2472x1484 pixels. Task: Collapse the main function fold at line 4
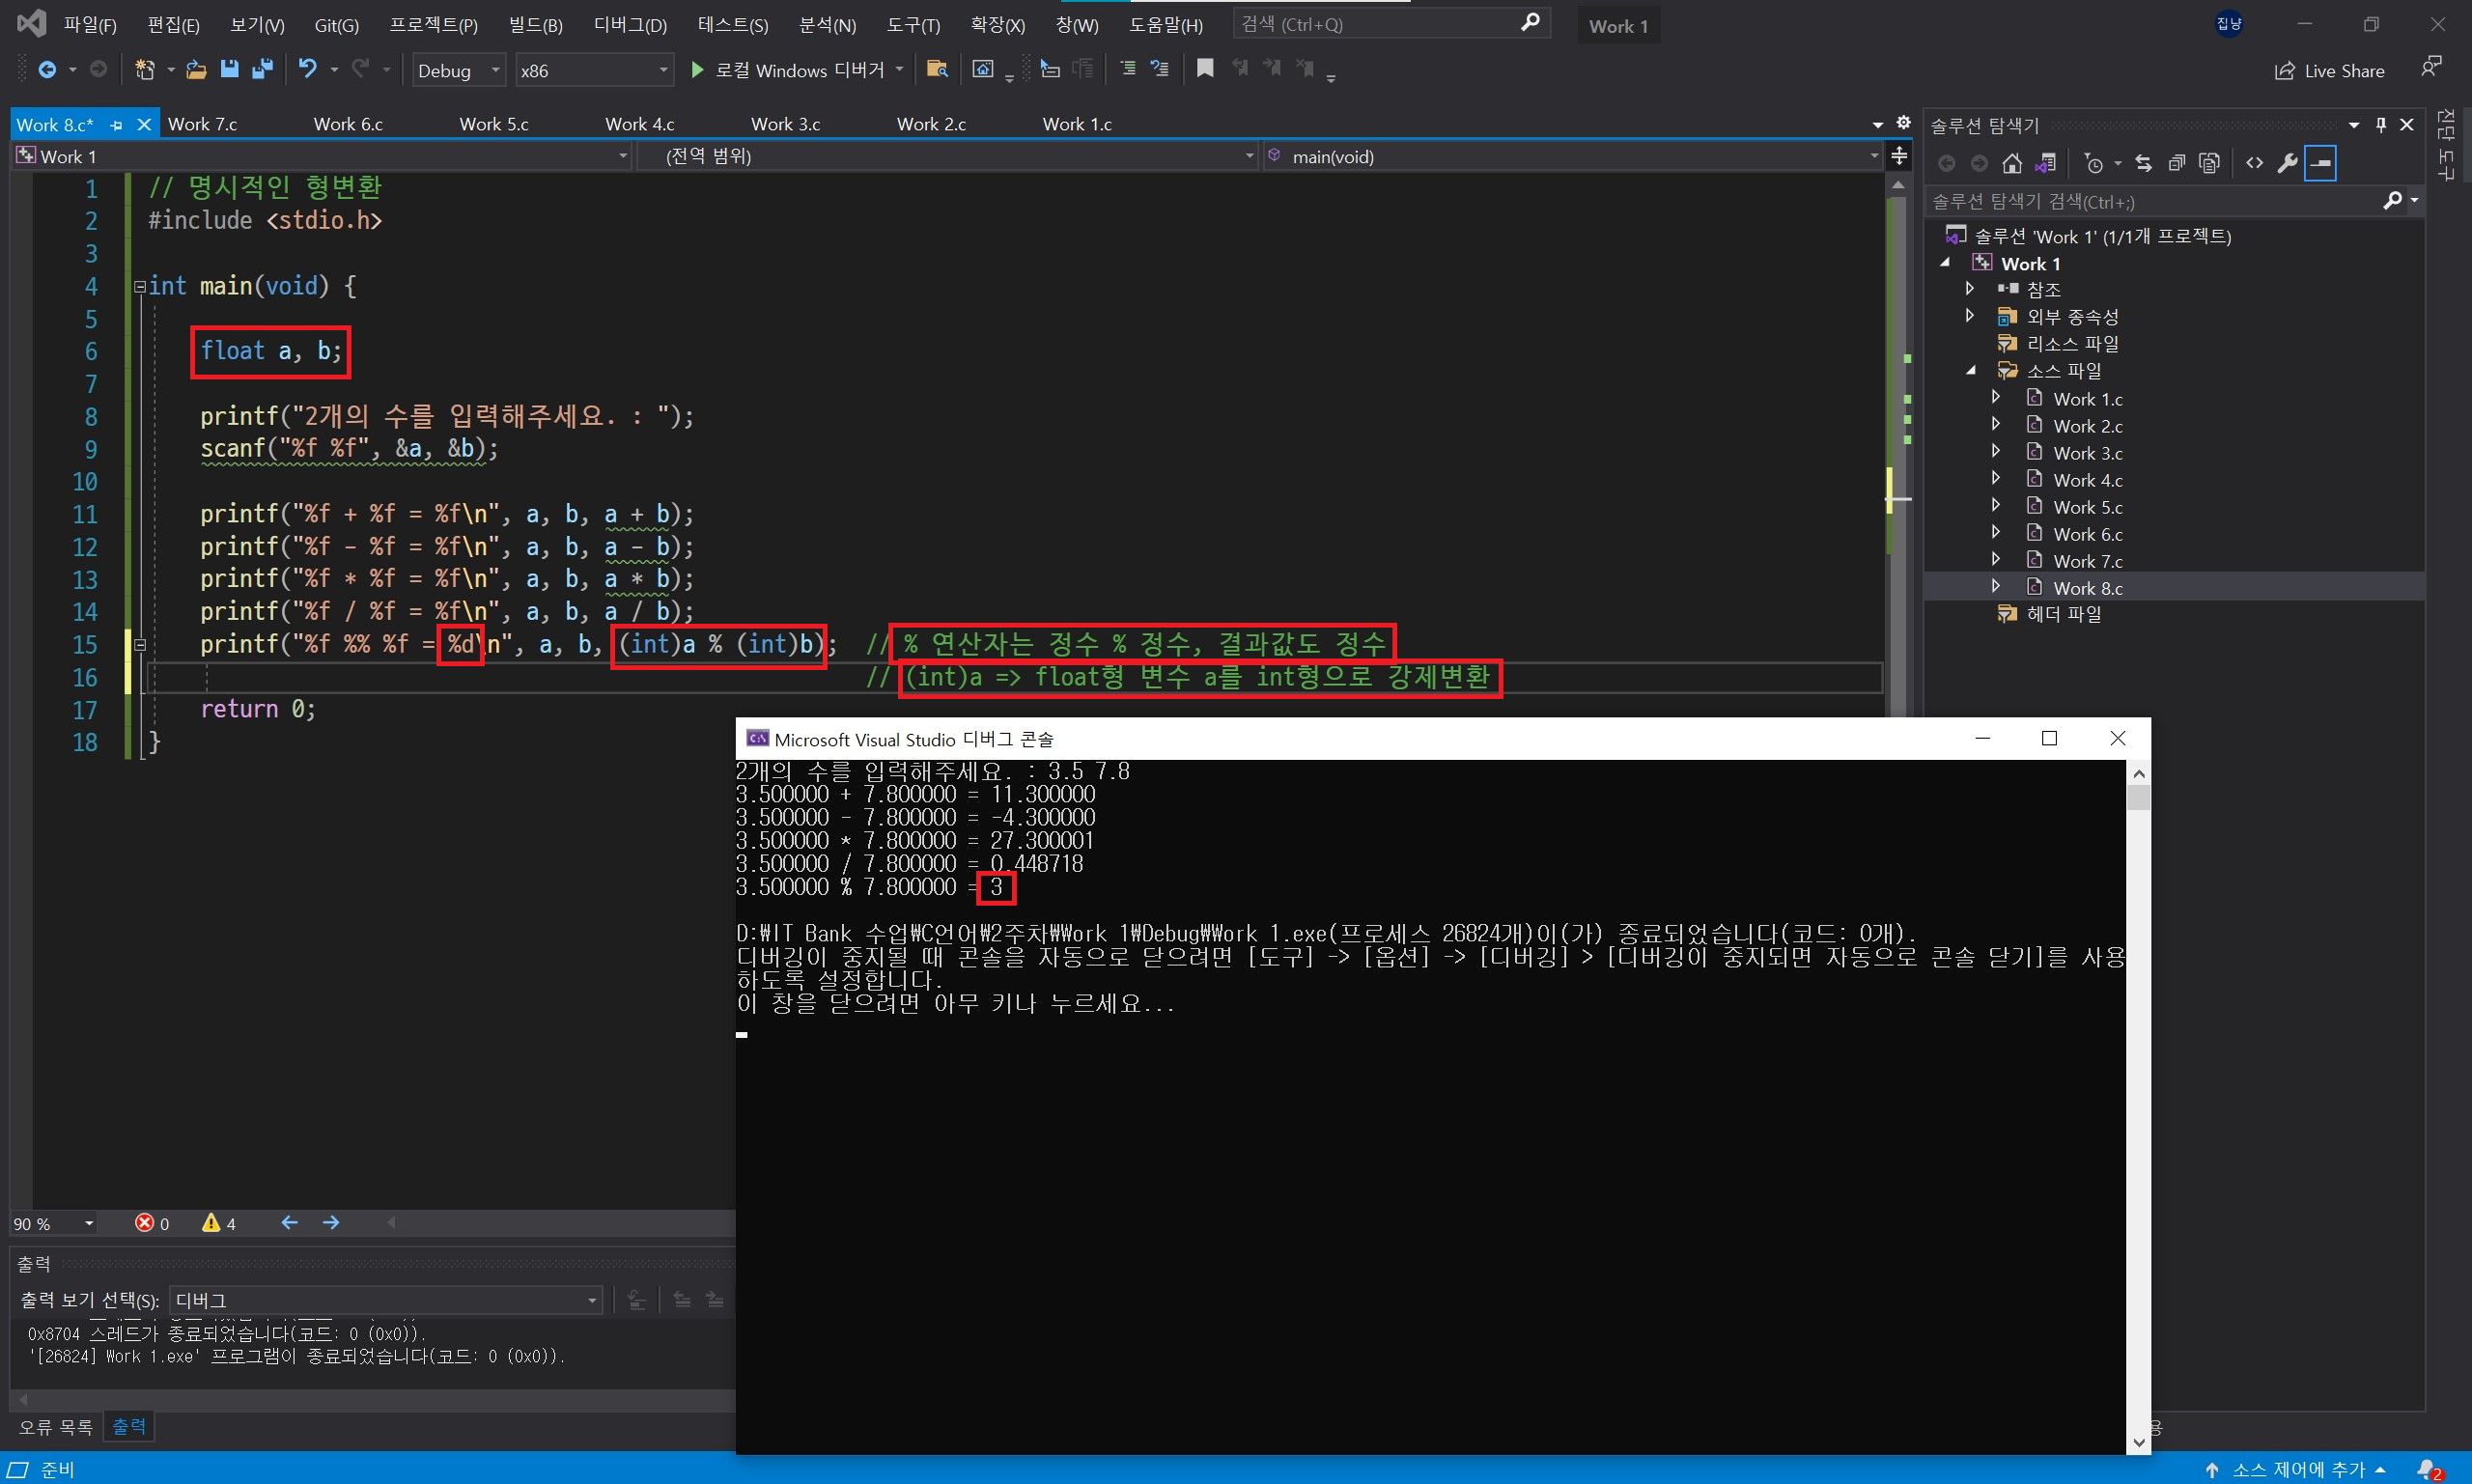pos(140,287)
